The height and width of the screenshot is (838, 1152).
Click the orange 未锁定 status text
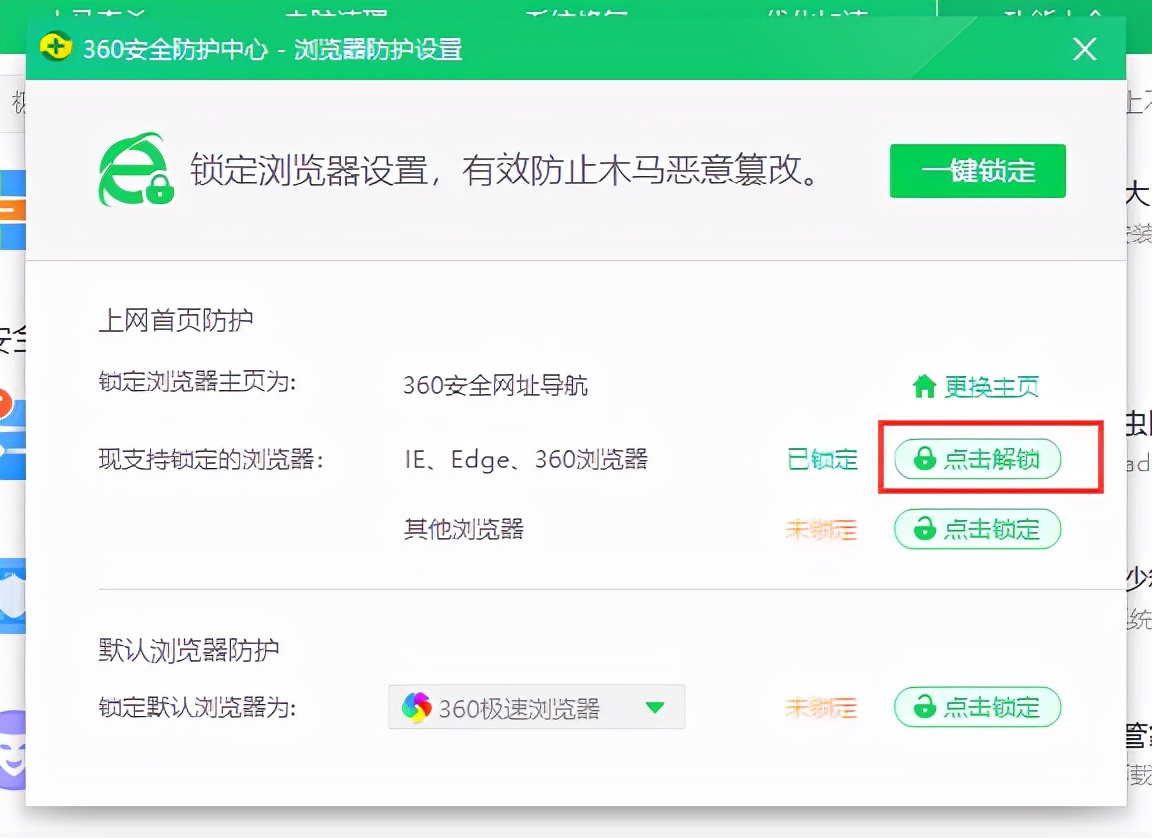point(821,529)
